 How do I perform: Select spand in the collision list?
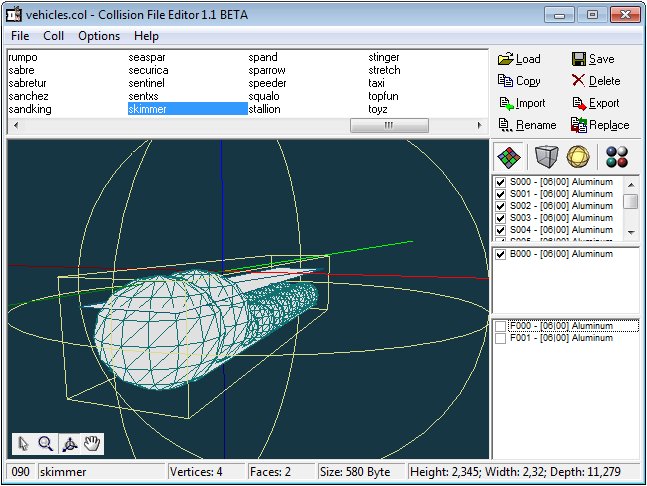coord(263,57)
